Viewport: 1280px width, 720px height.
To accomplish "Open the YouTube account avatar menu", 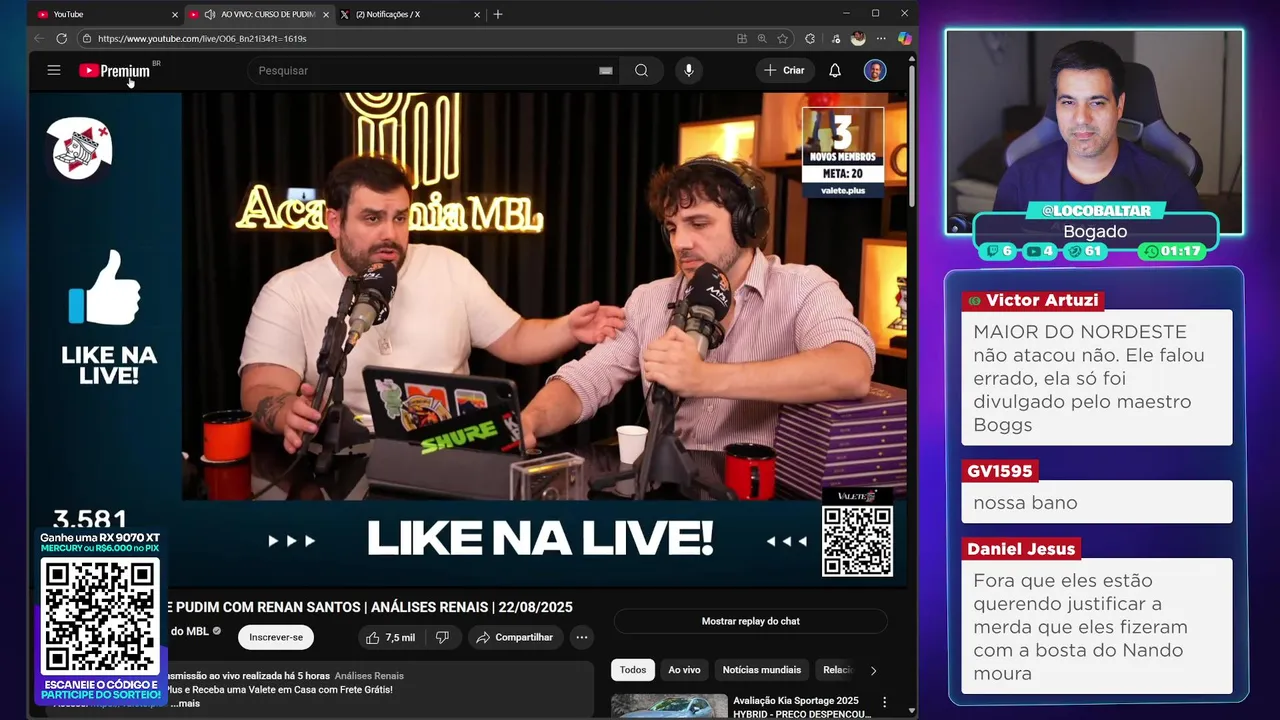I will [x=875, y=70].
